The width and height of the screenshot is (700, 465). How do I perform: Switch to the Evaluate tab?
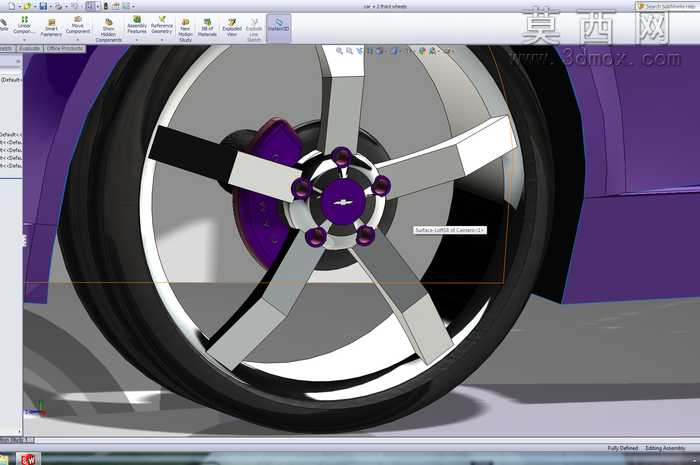tap(29, 48)
